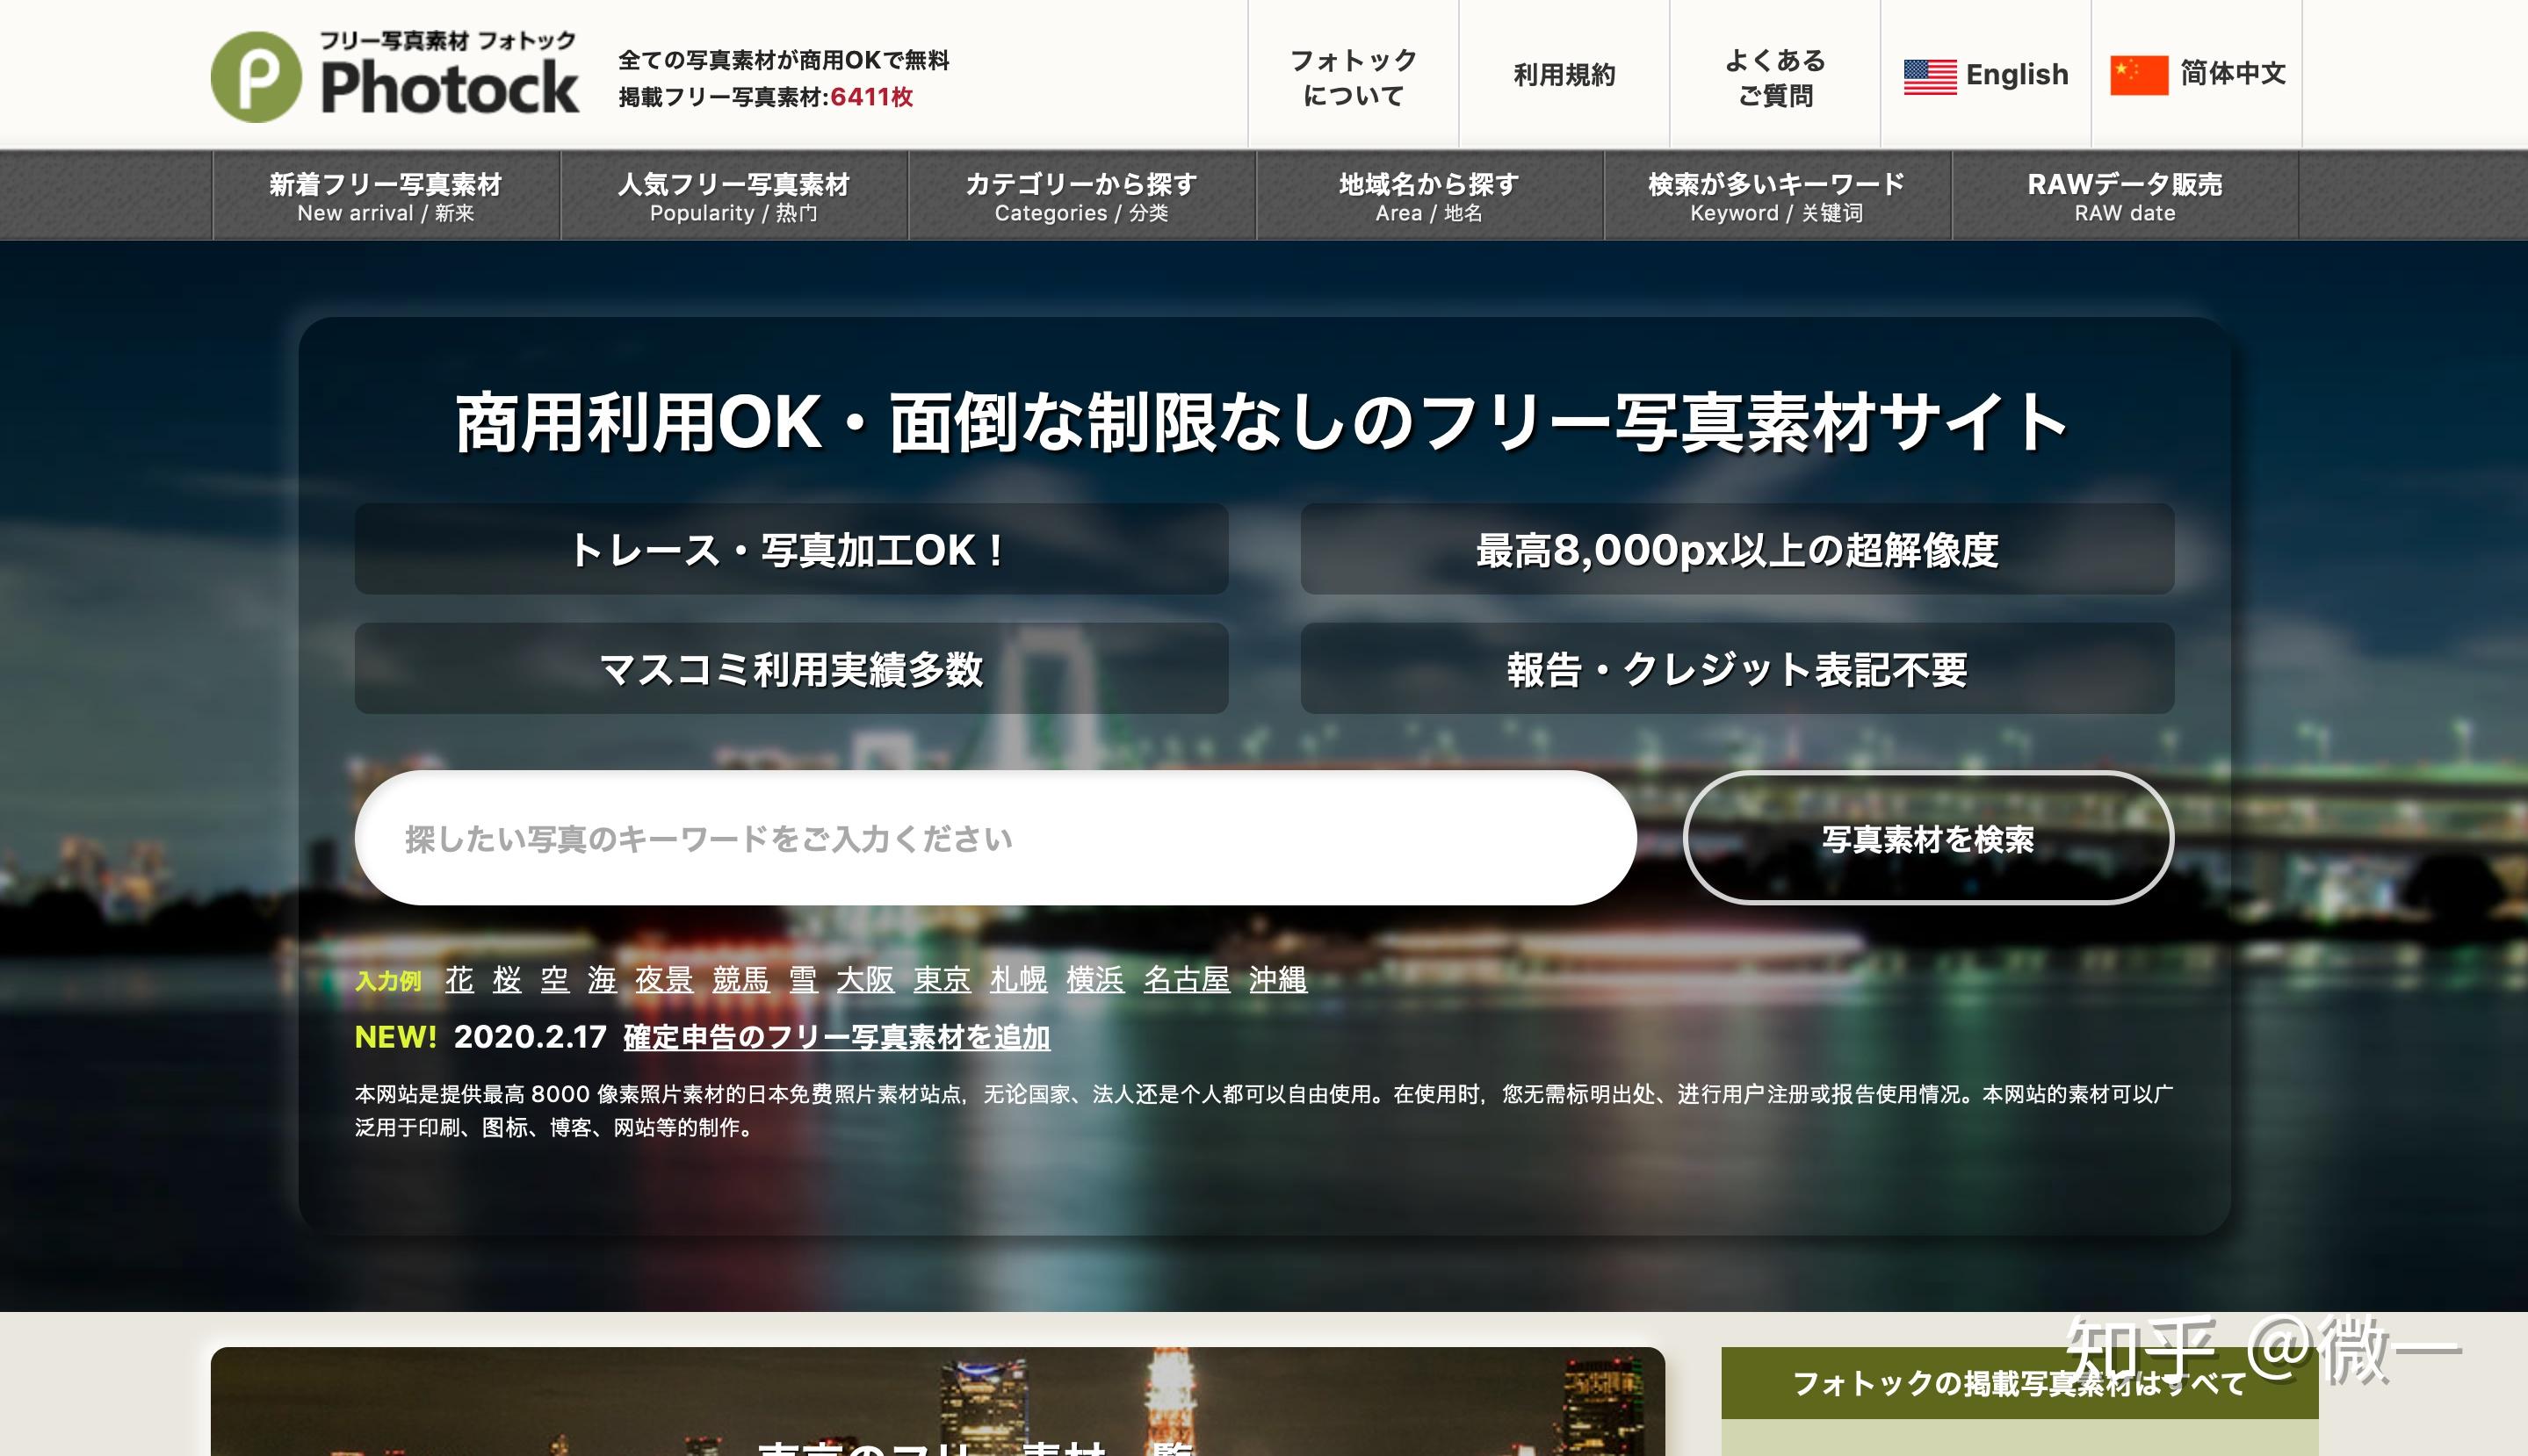View the 利用規約 terms page
The image size is (2528, 1456).
point(1565,75)
